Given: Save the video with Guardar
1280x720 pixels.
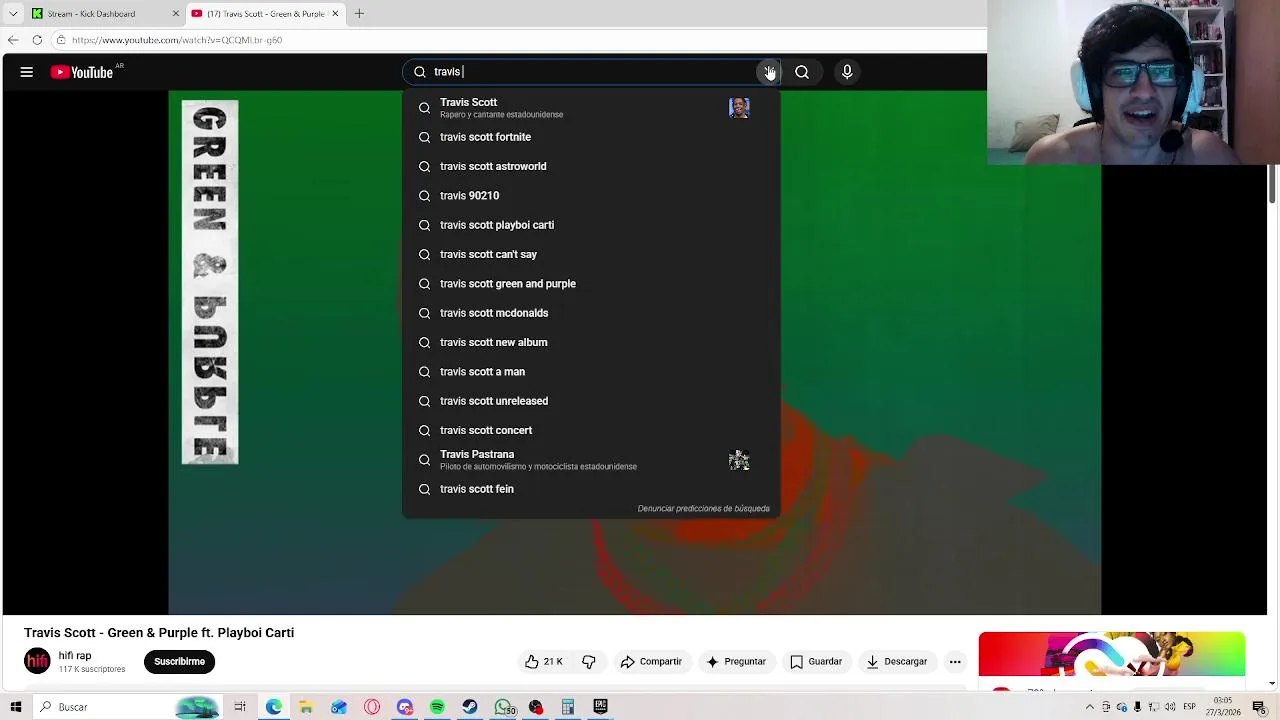Looking at the screenshot, I should click(x=816, y=661).
